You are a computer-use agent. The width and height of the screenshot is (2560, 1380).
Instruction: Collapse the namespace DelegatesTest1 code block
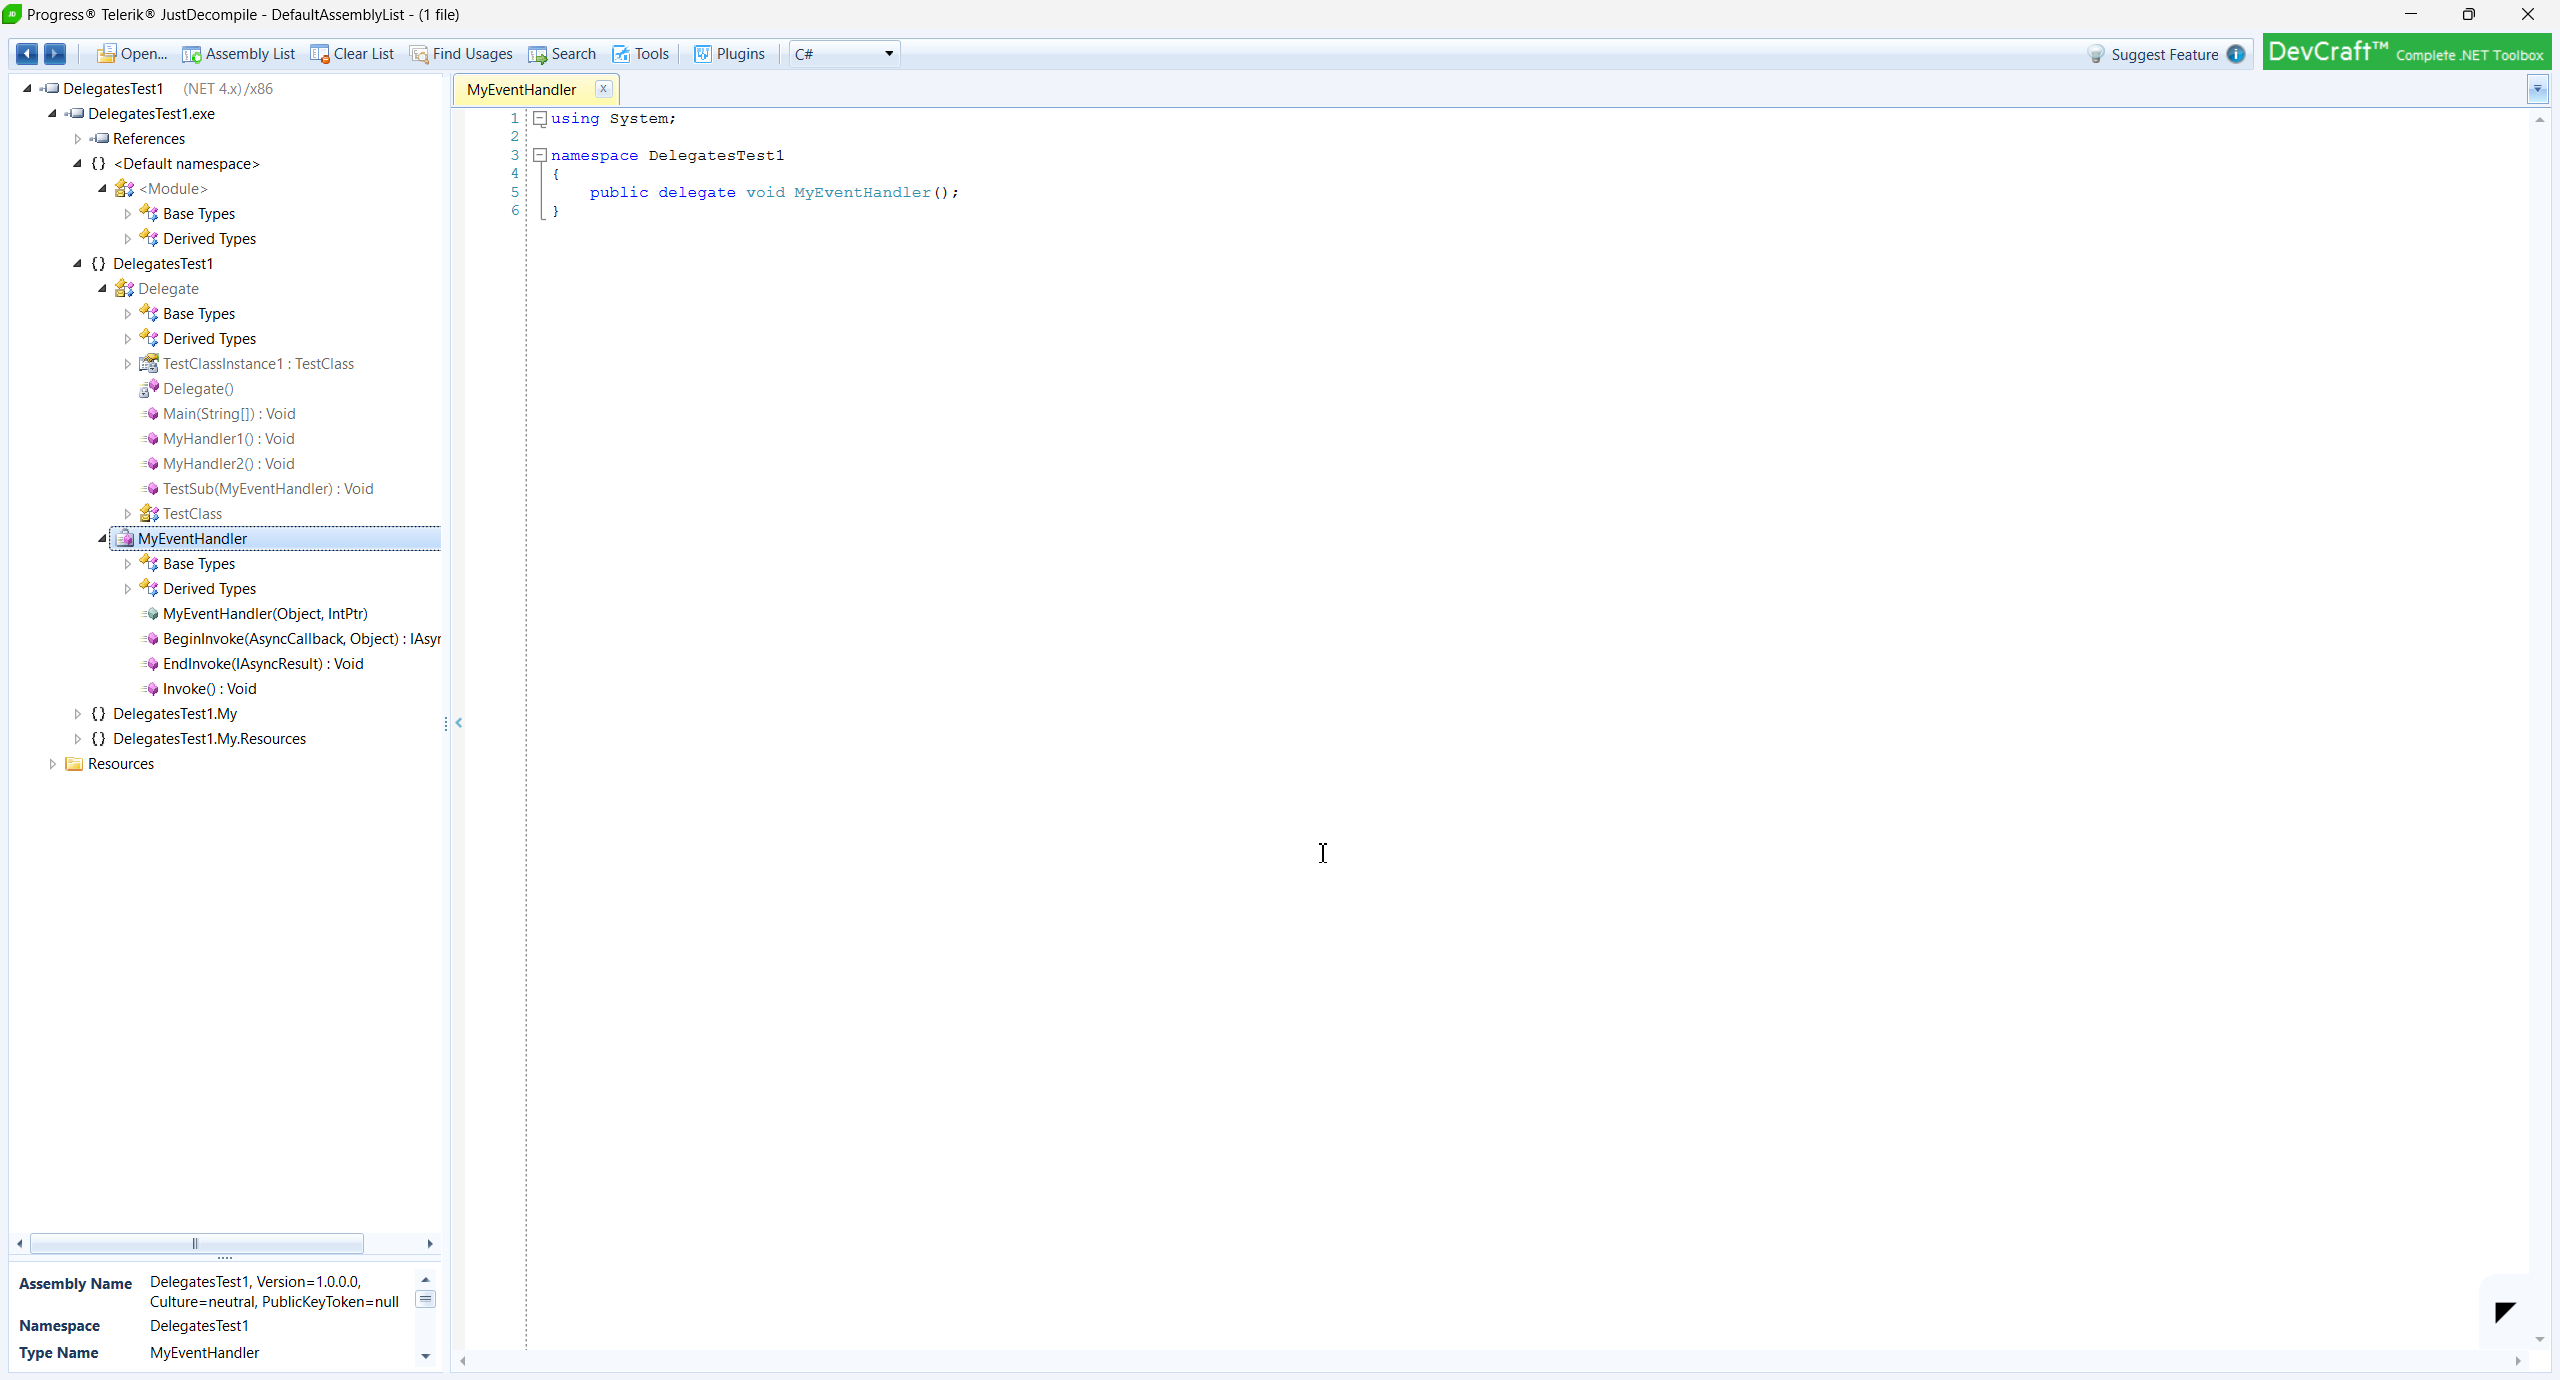coord(540,155)
